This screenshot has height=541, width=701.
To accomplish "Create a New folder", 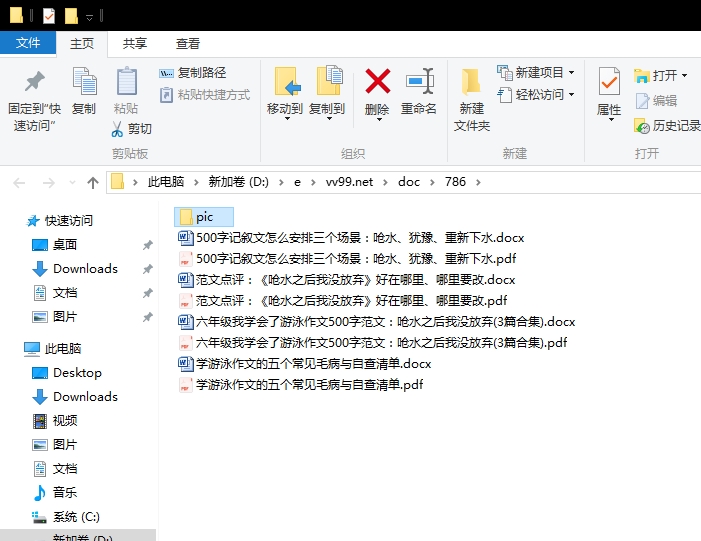I will (x=472, y=100).
